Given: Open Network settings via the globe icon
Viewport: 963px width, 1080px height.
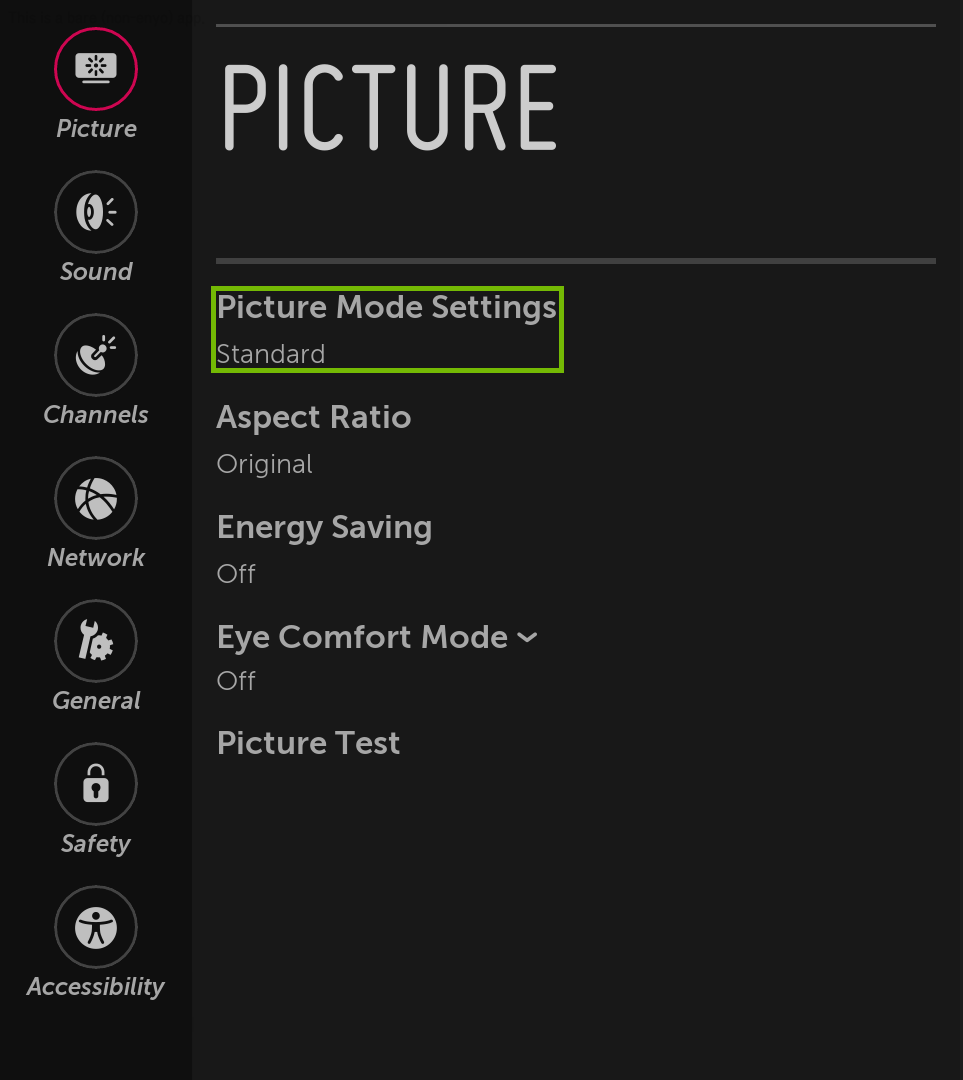Looking at the screenshot, I should pyautogui.click(x=95, y=498).
